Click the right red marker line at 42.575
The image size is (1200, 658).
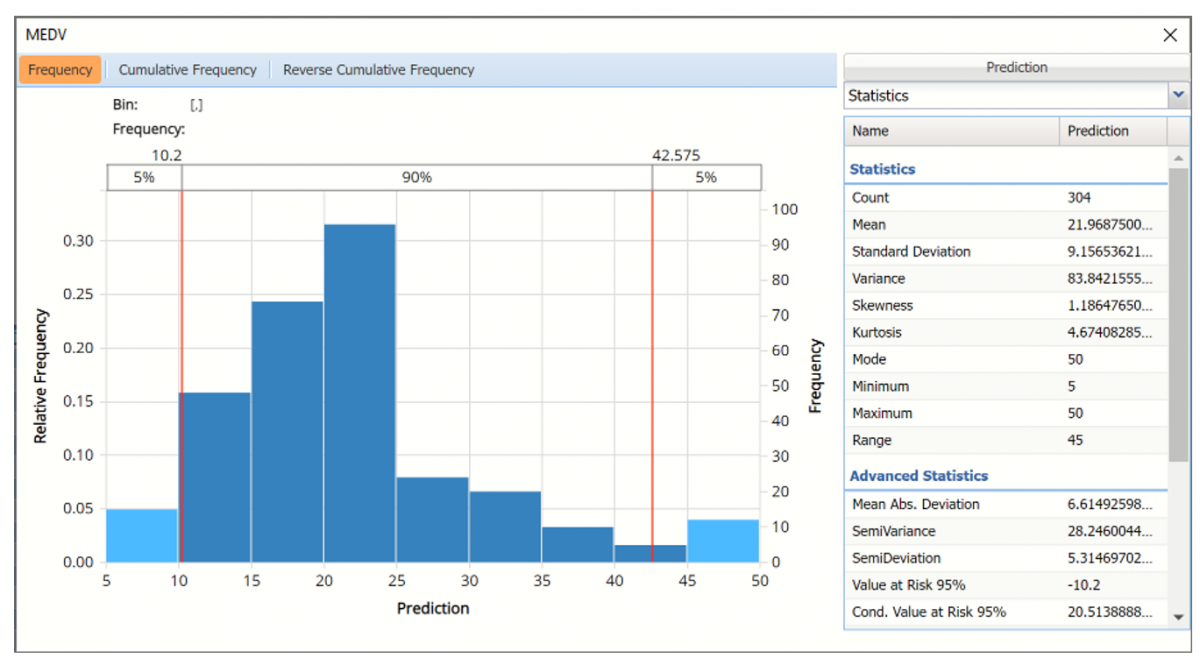[652, 370]
